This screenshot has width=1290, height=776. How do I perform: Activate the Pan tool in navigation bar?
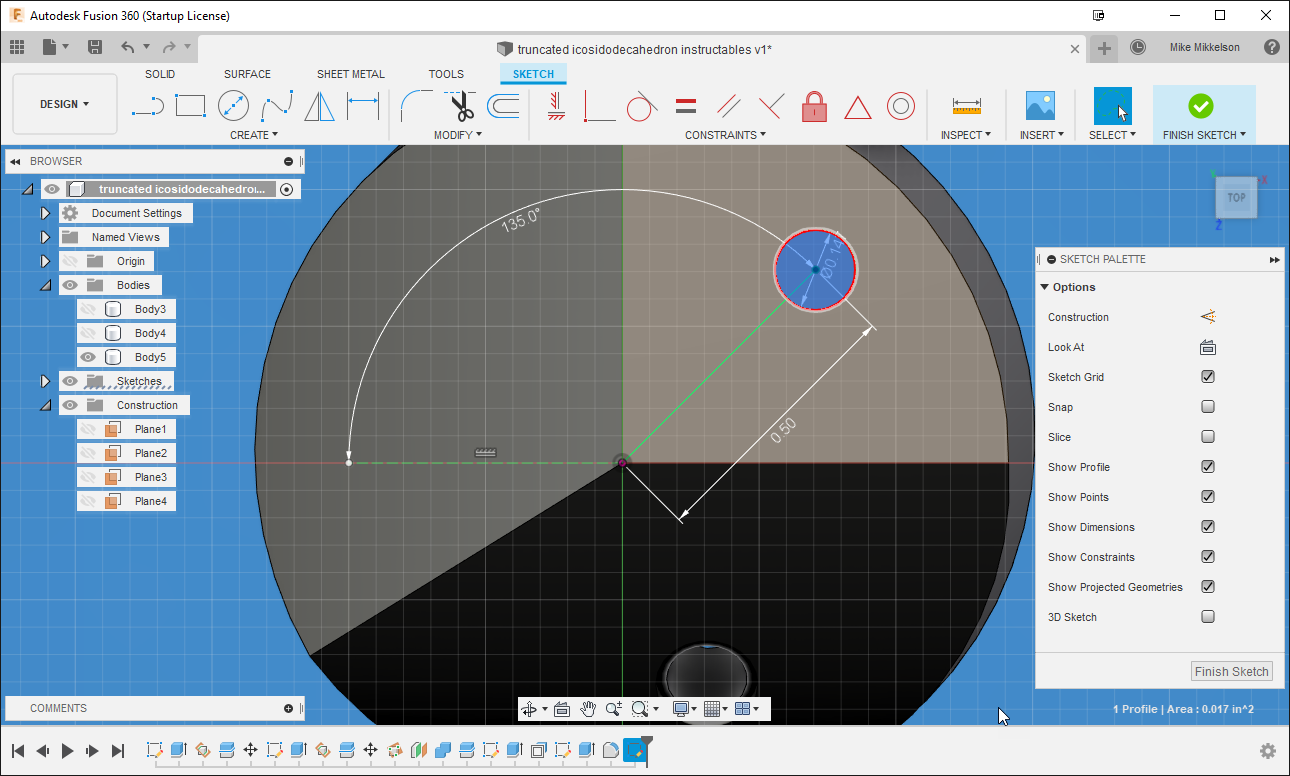pyautogui.click(x=588, y=708)
